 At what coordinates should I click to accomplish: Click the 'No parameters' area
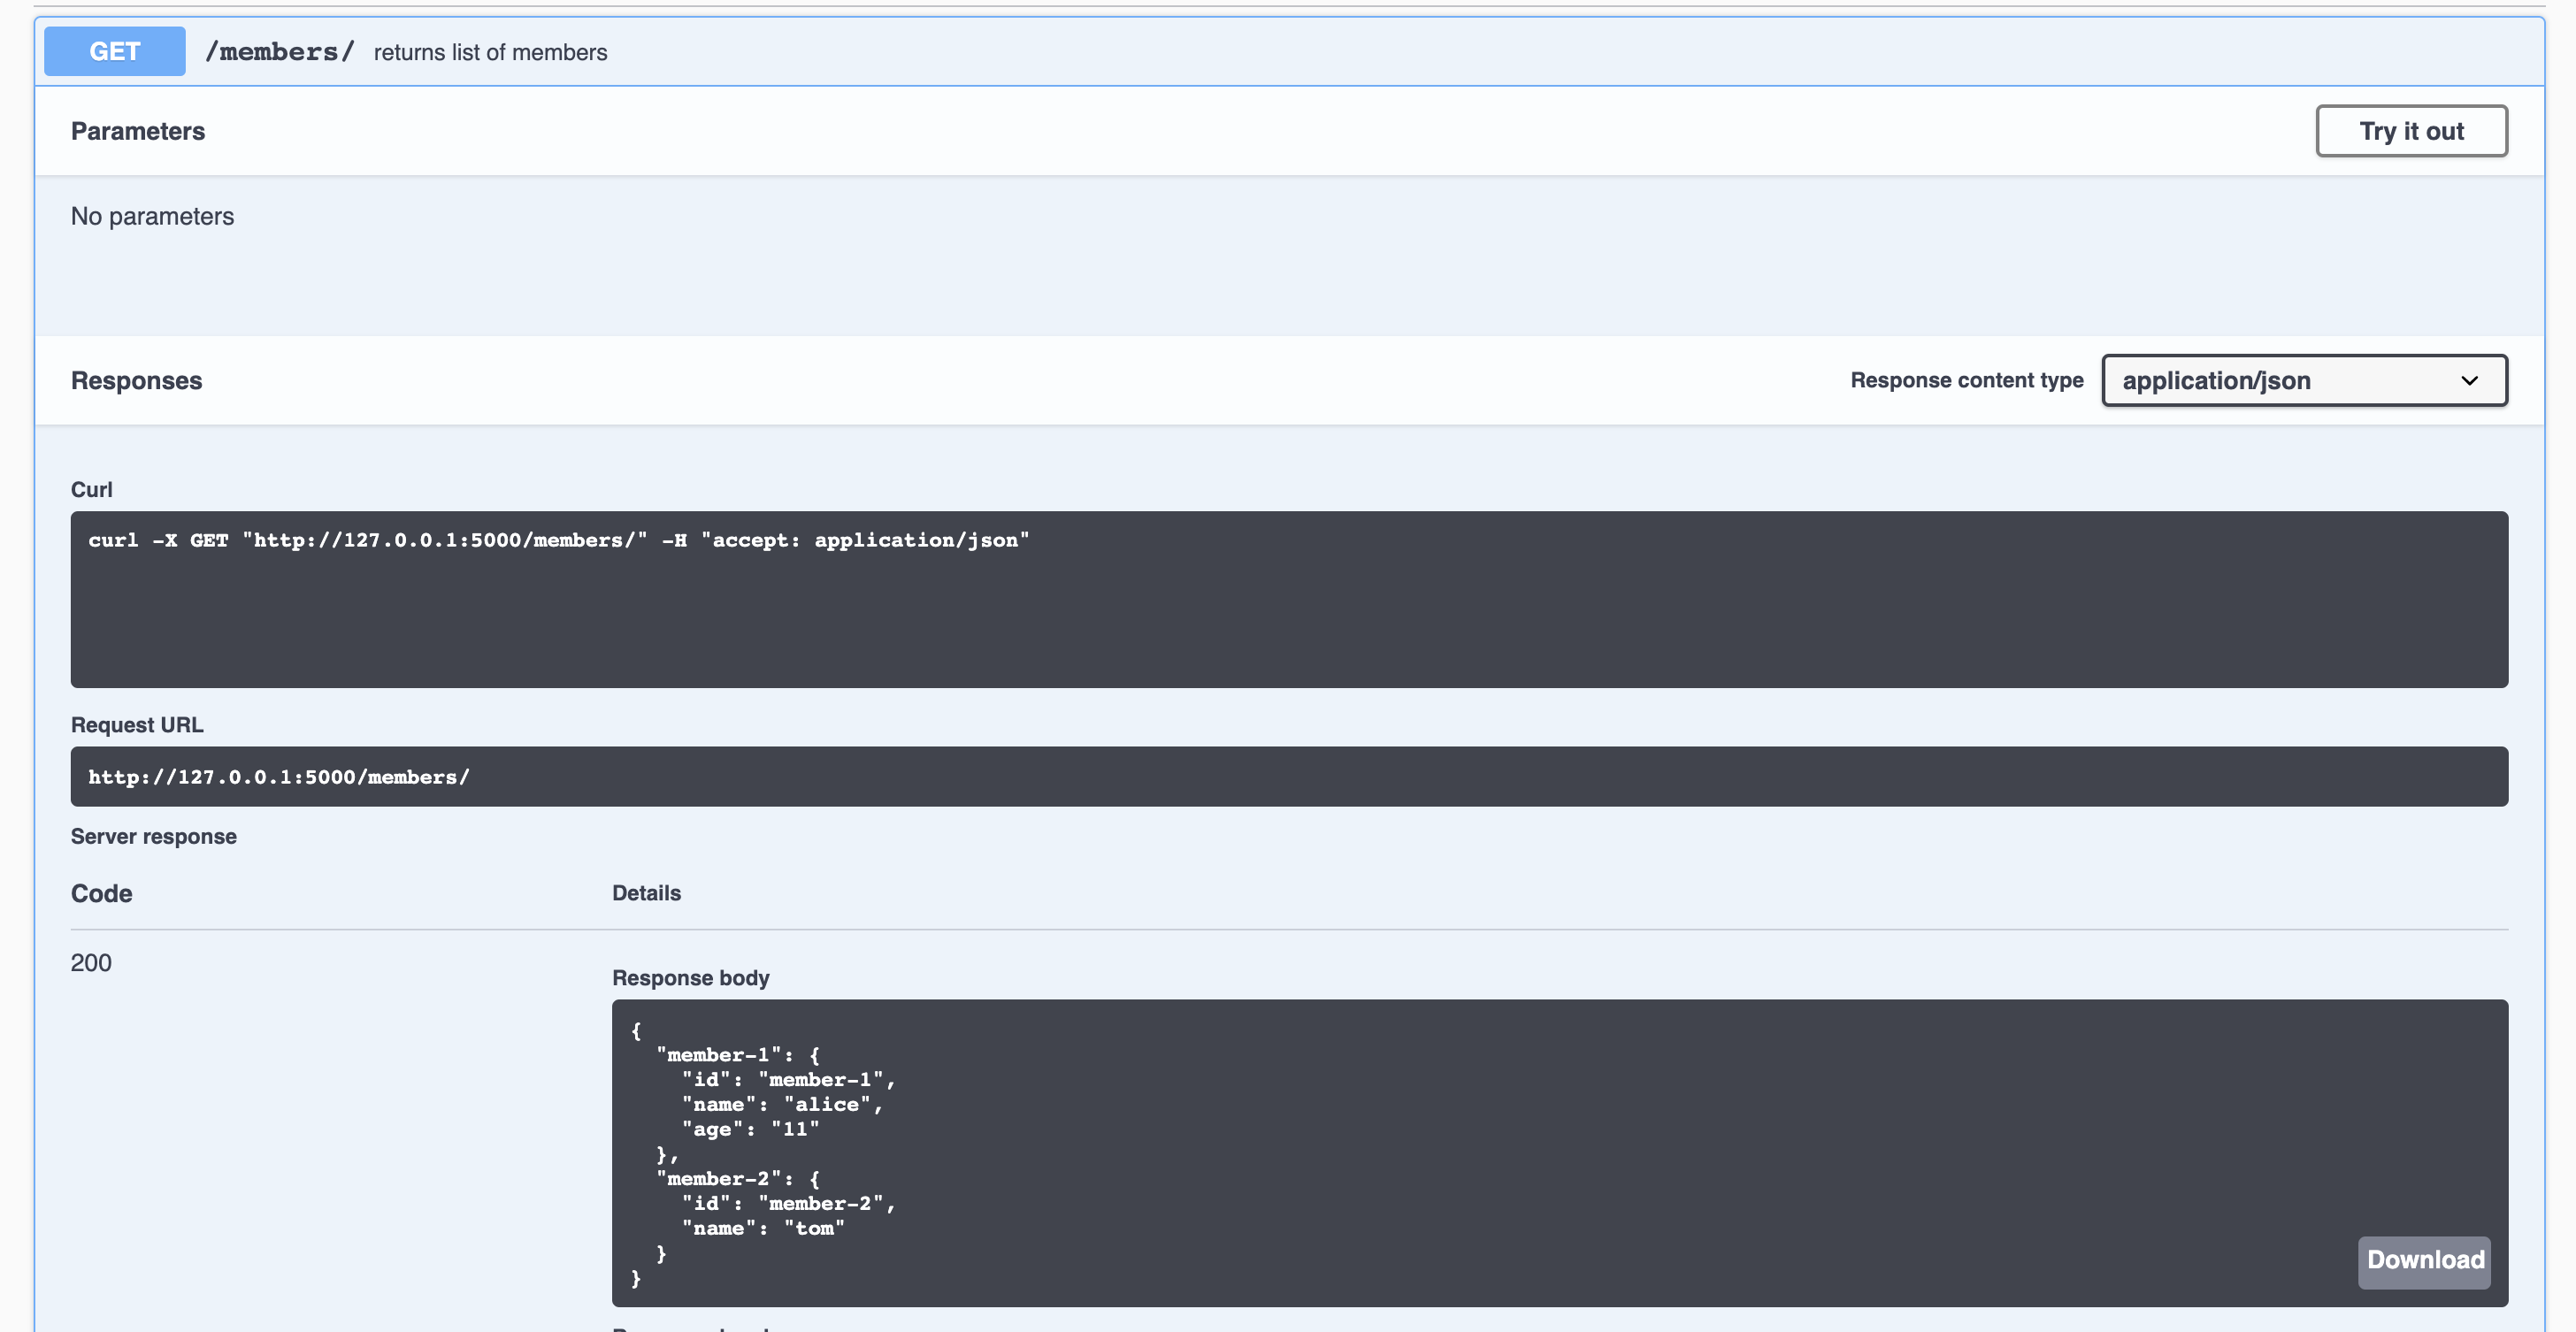(x=152, y=216)
